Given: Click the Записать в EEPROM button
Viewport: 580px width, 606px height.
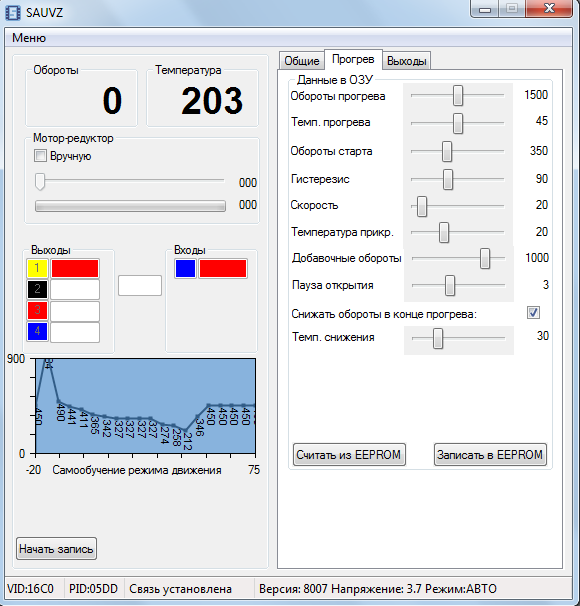Looking at the screenshot, I should click(490, 454).
